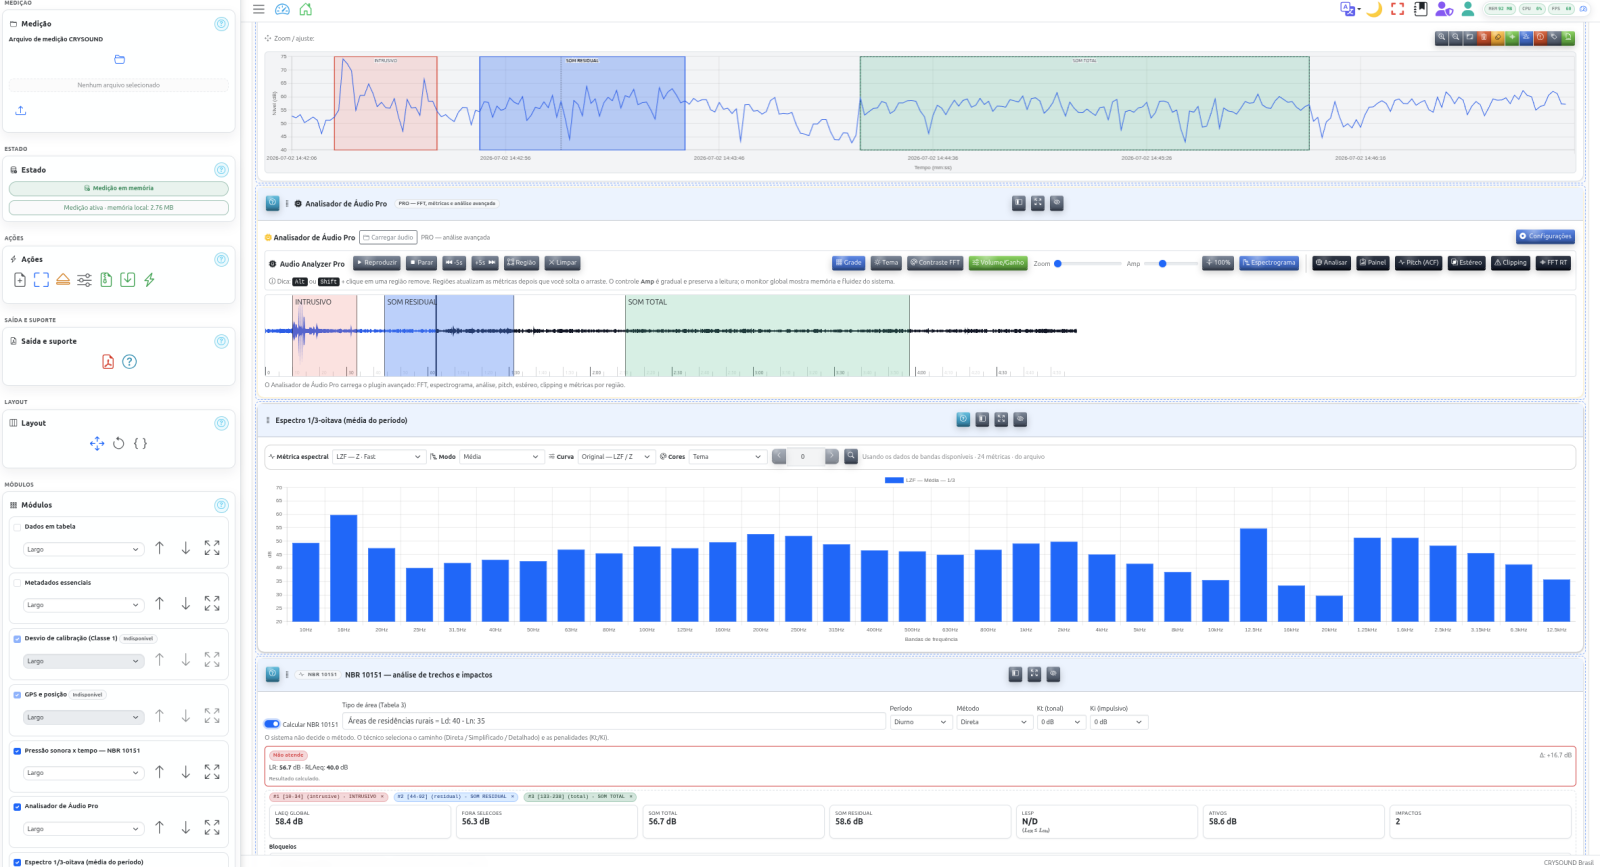Go to the green home icon

(306, 9)
